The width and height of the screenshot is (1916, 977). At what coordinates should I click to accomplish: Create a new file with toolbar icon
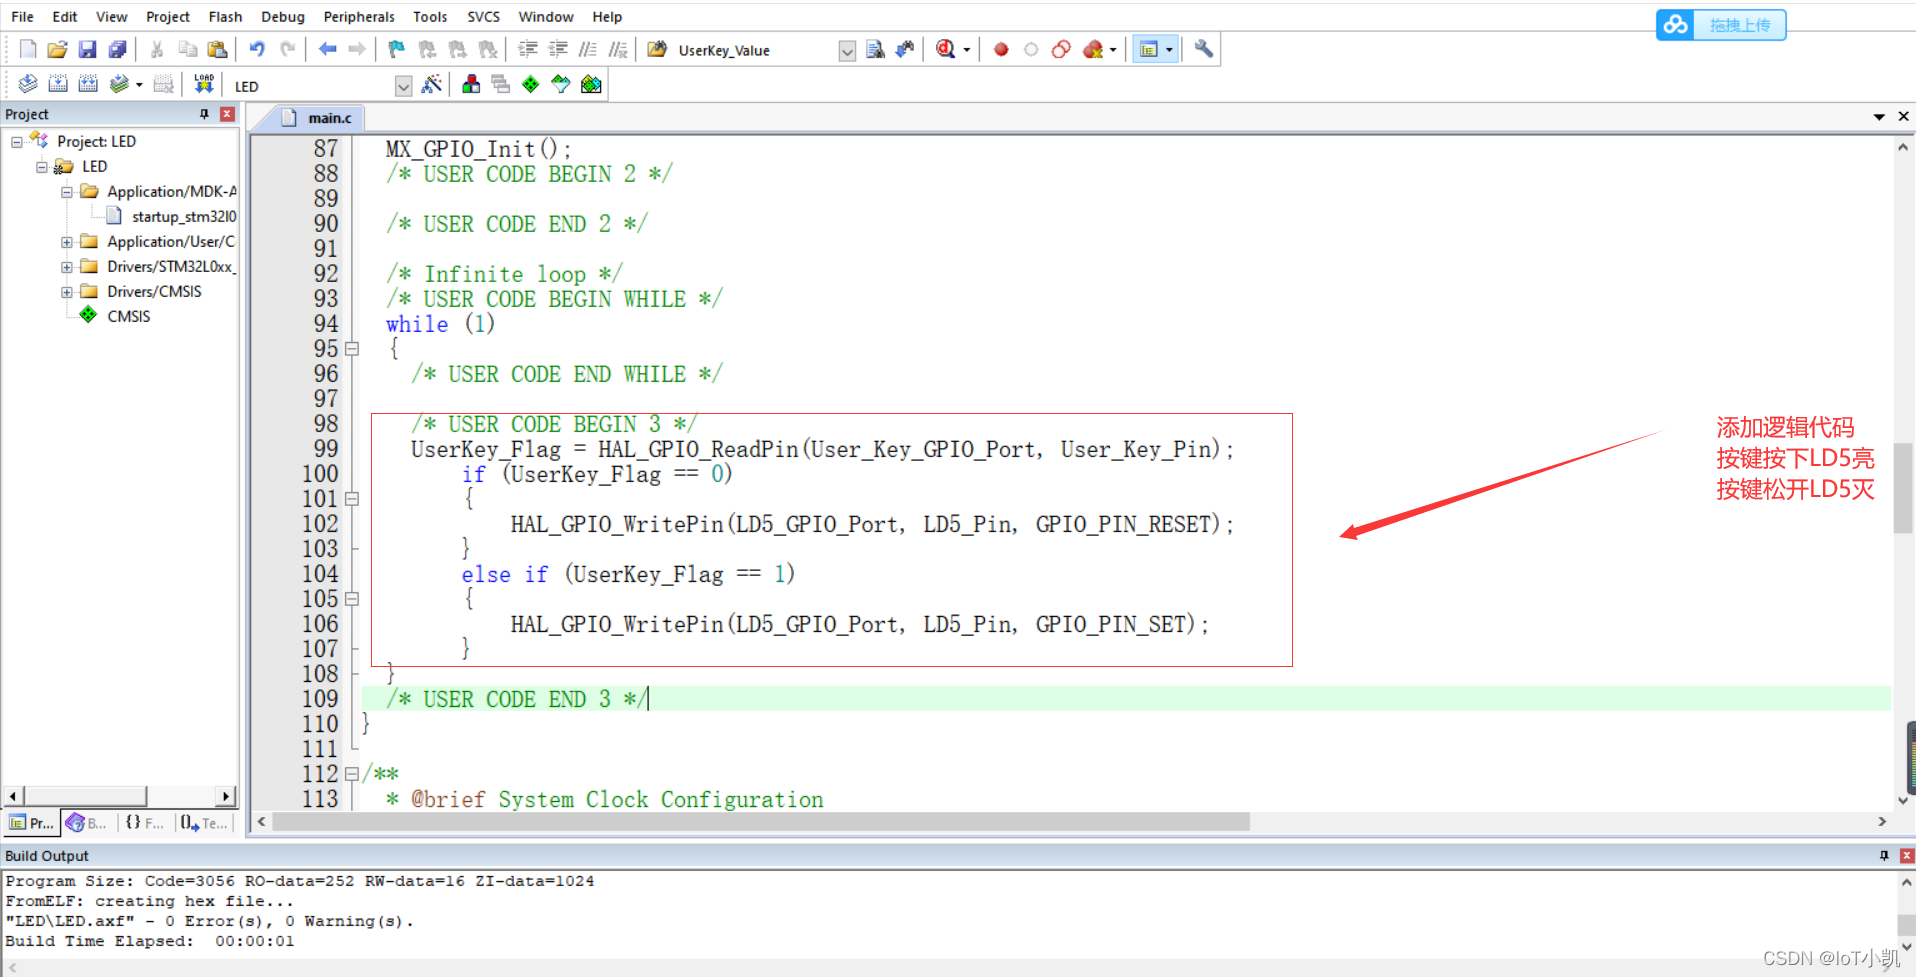tap(28, 49)
